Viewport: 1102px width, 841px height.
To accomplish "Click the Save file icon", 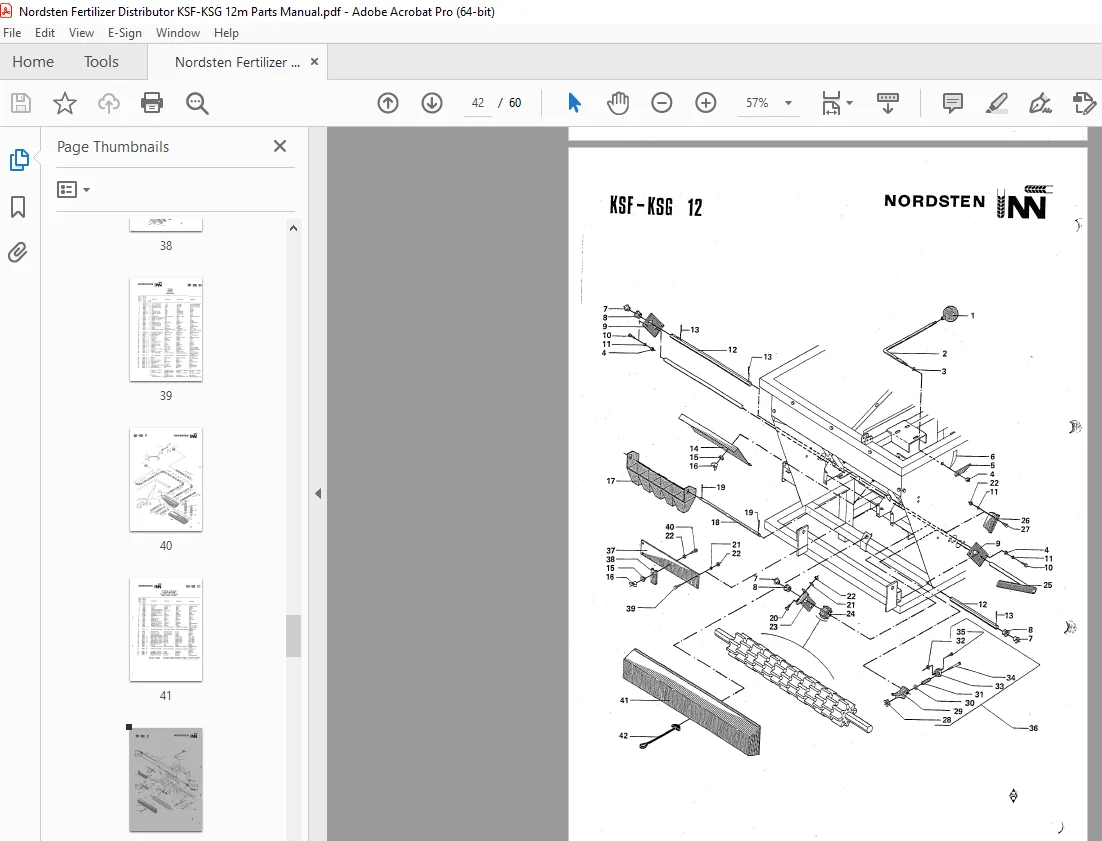I will click(x=21, y=103).
